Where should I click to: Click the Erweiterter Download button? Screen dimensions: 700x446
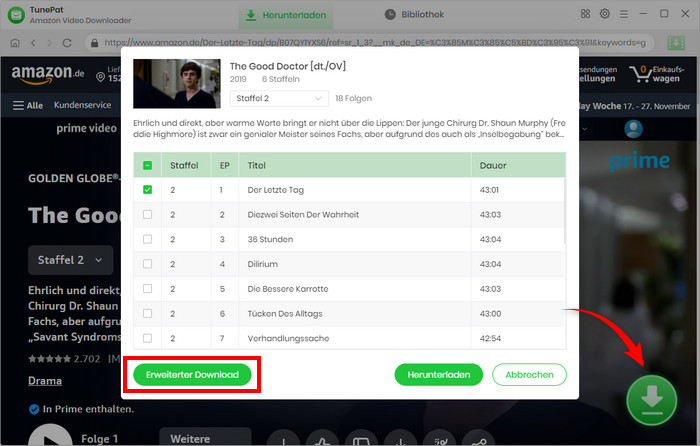click(192, 375)
